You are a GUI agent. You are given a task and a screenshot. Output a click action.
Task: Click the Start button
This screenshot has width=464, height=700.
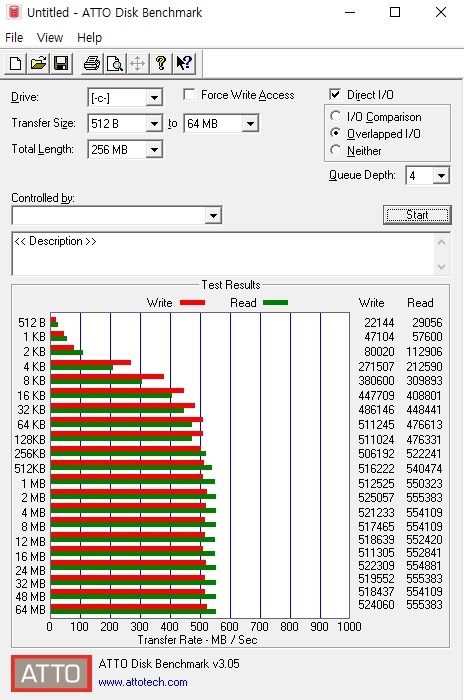pos(417,215)
